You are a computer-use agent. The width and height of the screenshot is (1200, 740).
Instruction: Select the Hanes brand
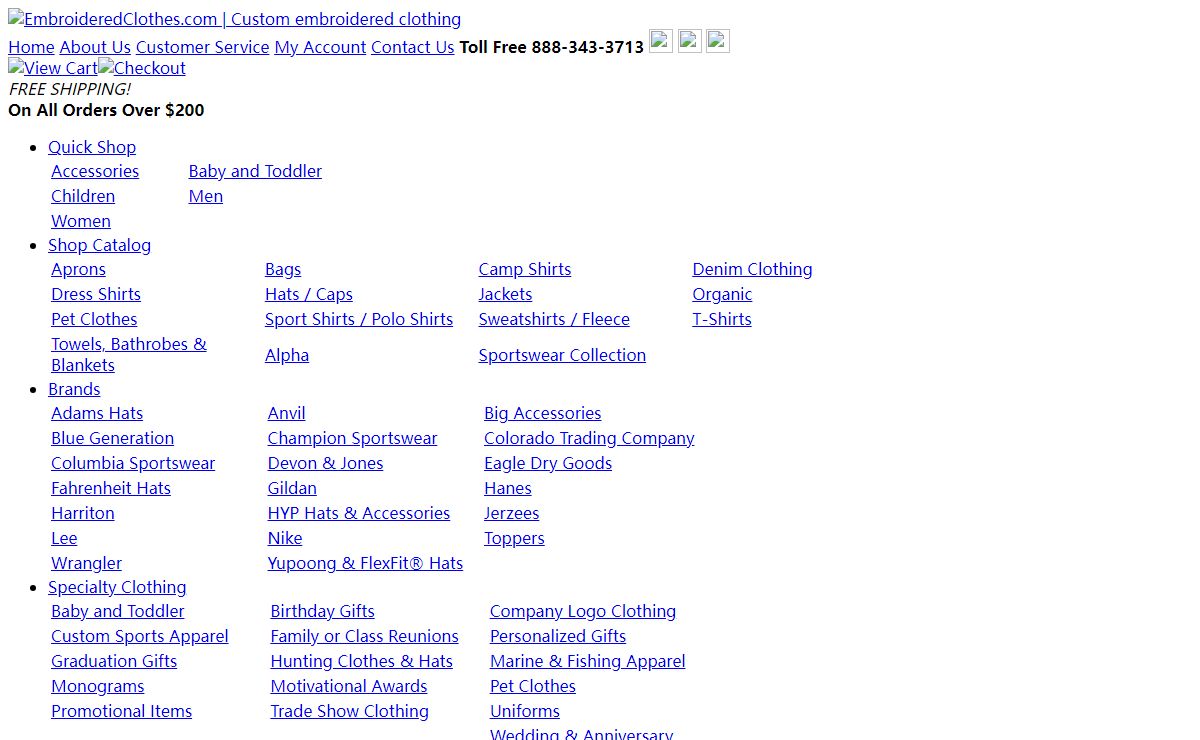click(508, 488)
